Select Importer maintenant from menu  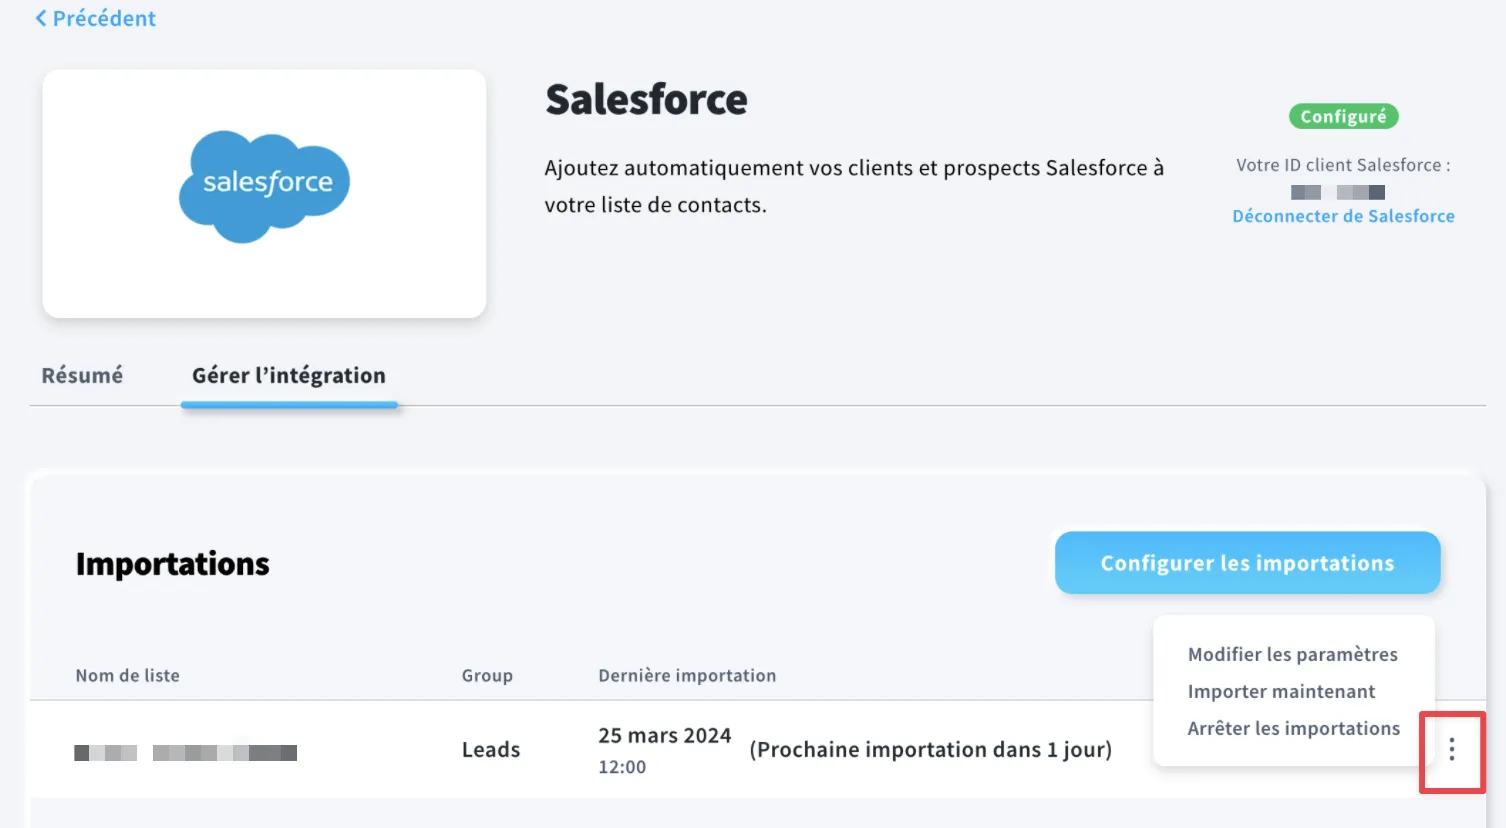tap(1281, 691)
